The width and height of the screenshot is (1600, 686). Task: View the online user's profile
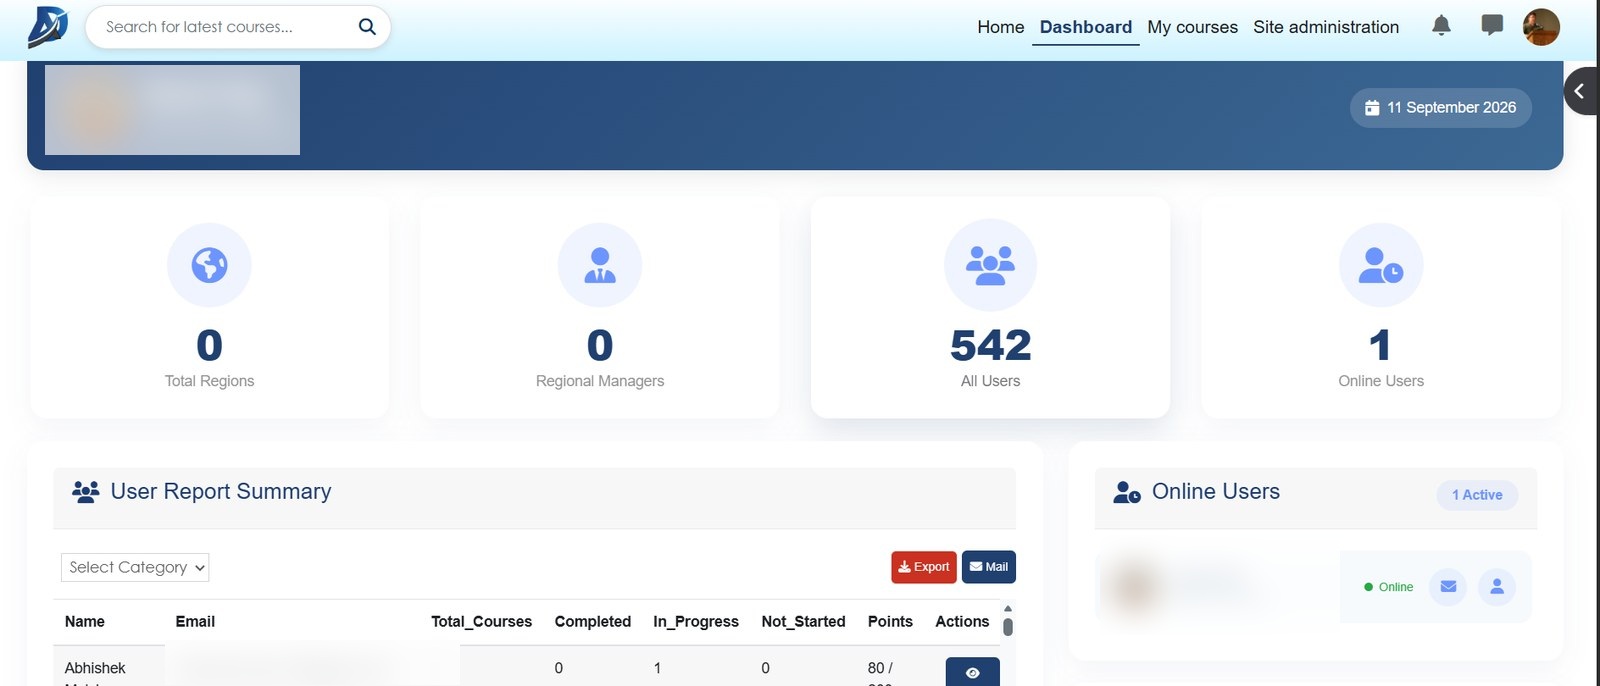(1497, 587)
